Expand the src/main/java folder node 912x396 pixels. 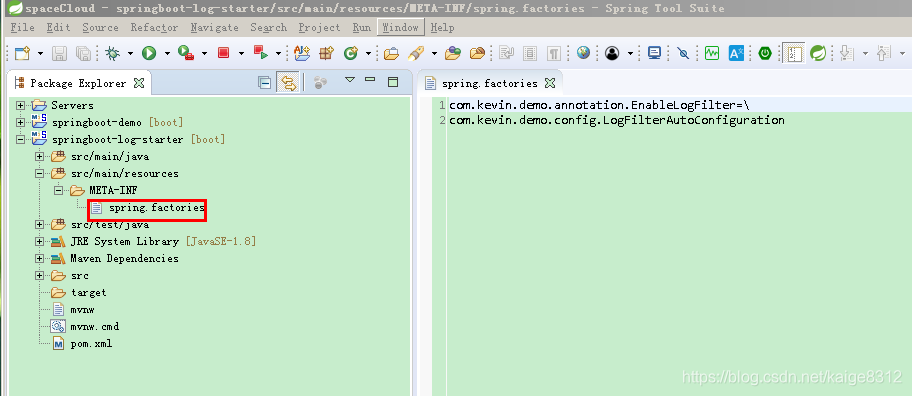(x=40, y=156)
